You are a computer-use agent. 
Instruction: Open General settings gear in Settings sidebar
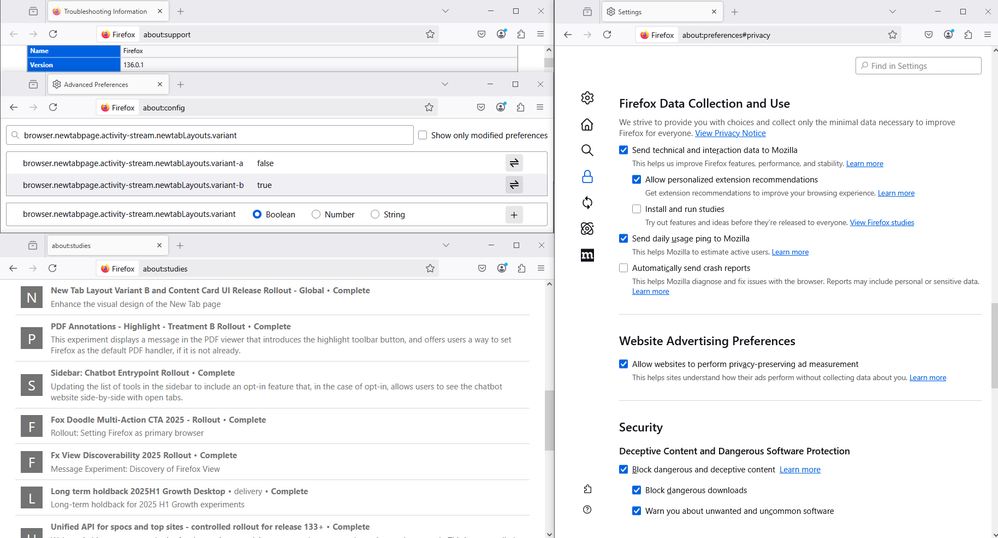(x=587, y=97)
